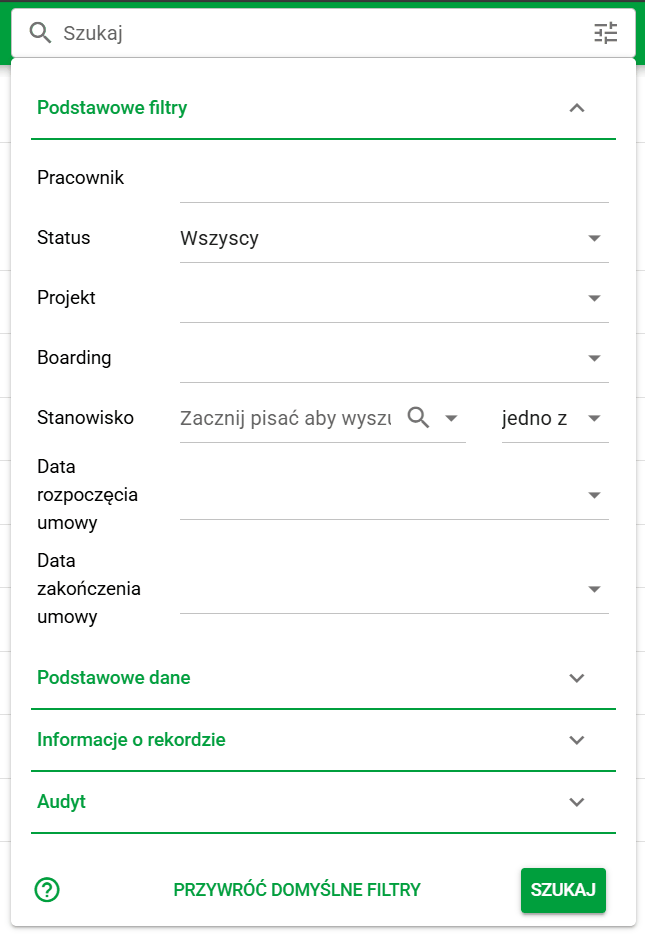Screen dimensions: 645x935
Task: Open the Data rozpoczęcia umowy dropdown
Action: tap(594, 494)
